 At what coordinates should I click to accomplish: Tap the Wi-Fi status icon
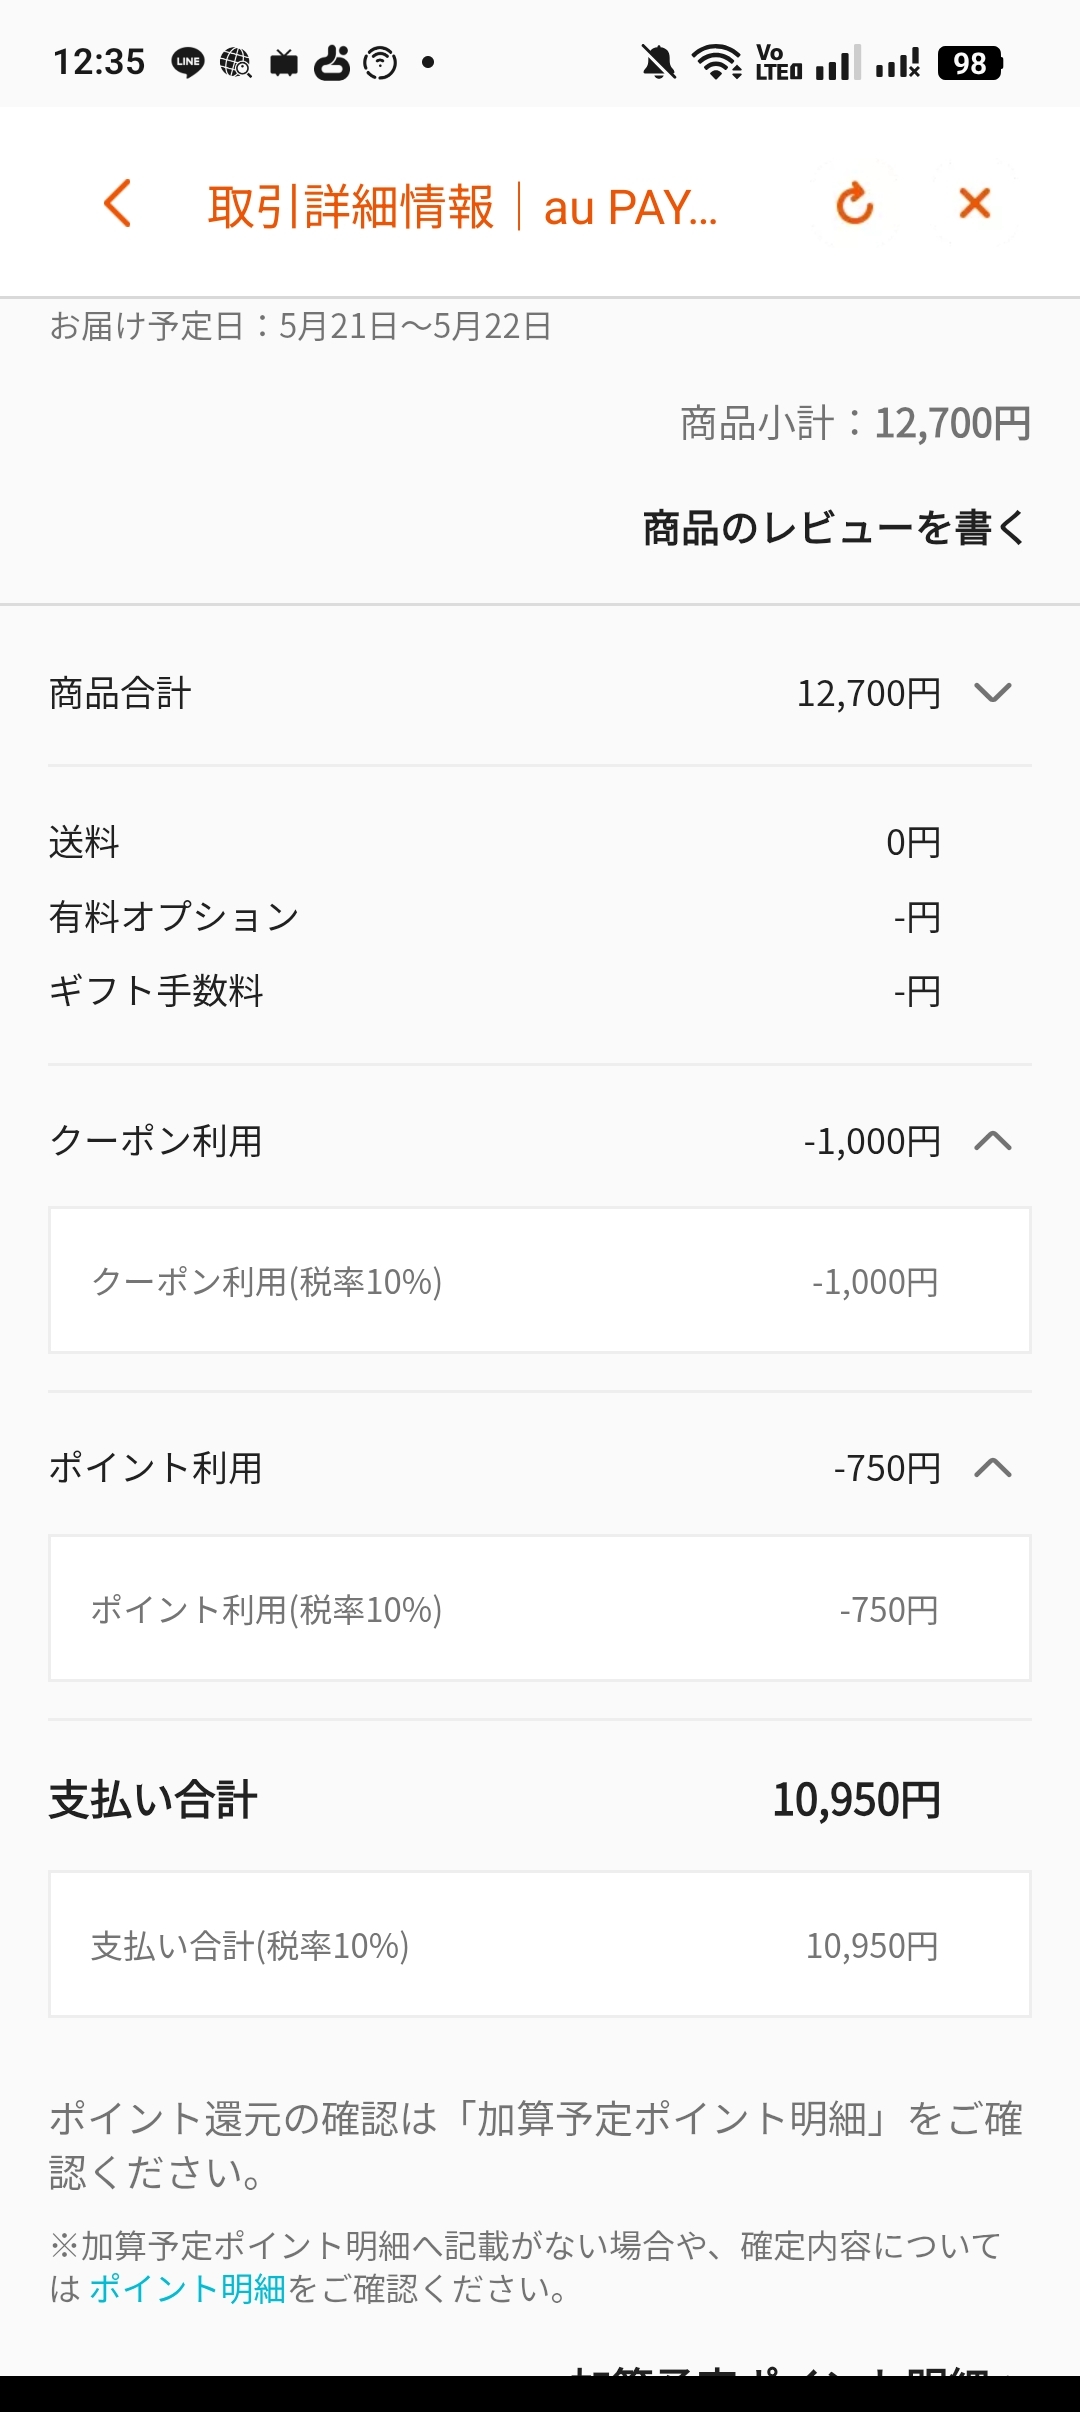point(715,63)
